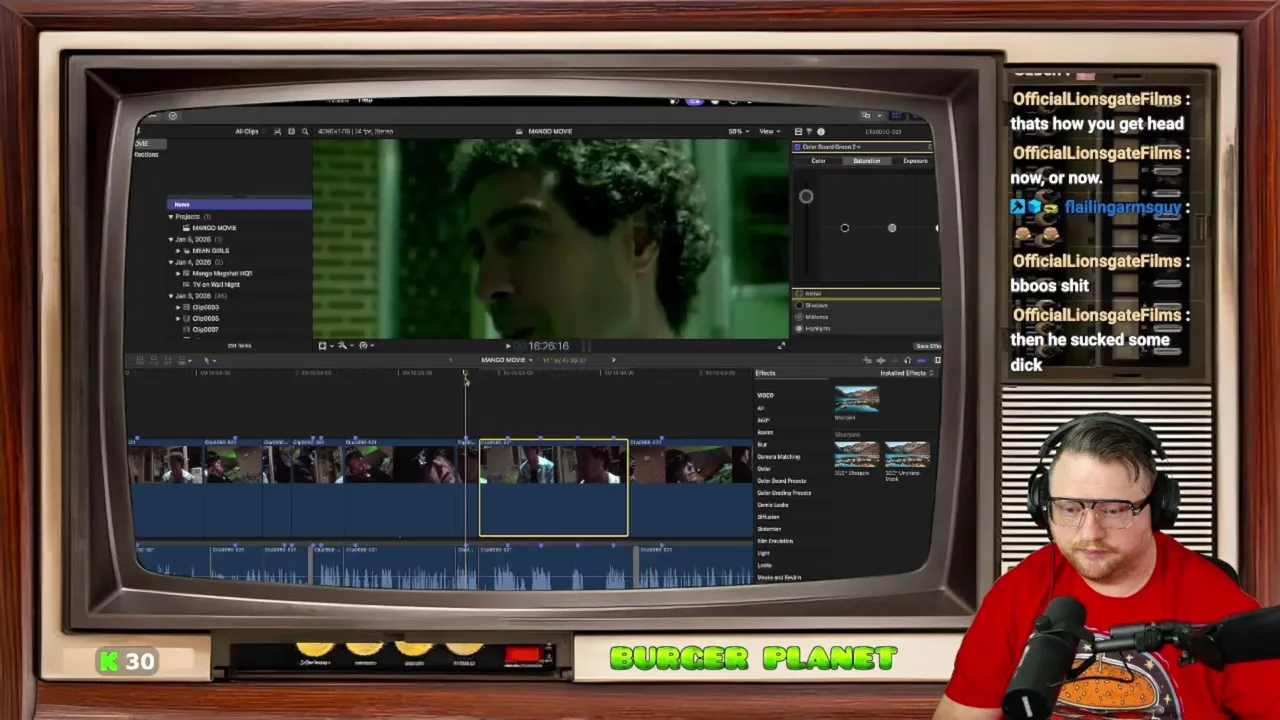Screen dimensions: 1280x720
Task: Click the Name column header
Action: (239, 204)
